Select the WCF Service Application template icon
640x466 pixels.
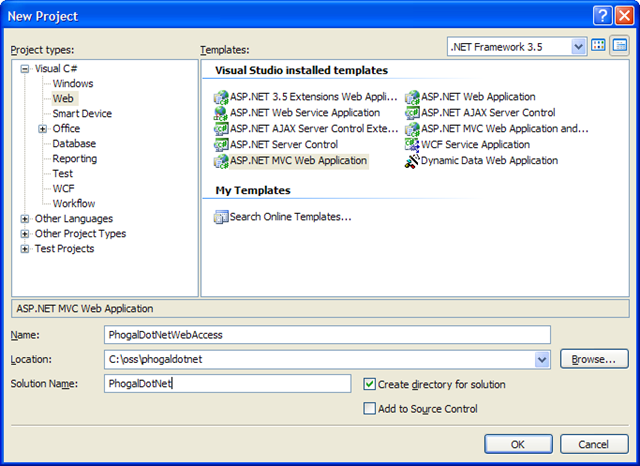tap(412, 145)
